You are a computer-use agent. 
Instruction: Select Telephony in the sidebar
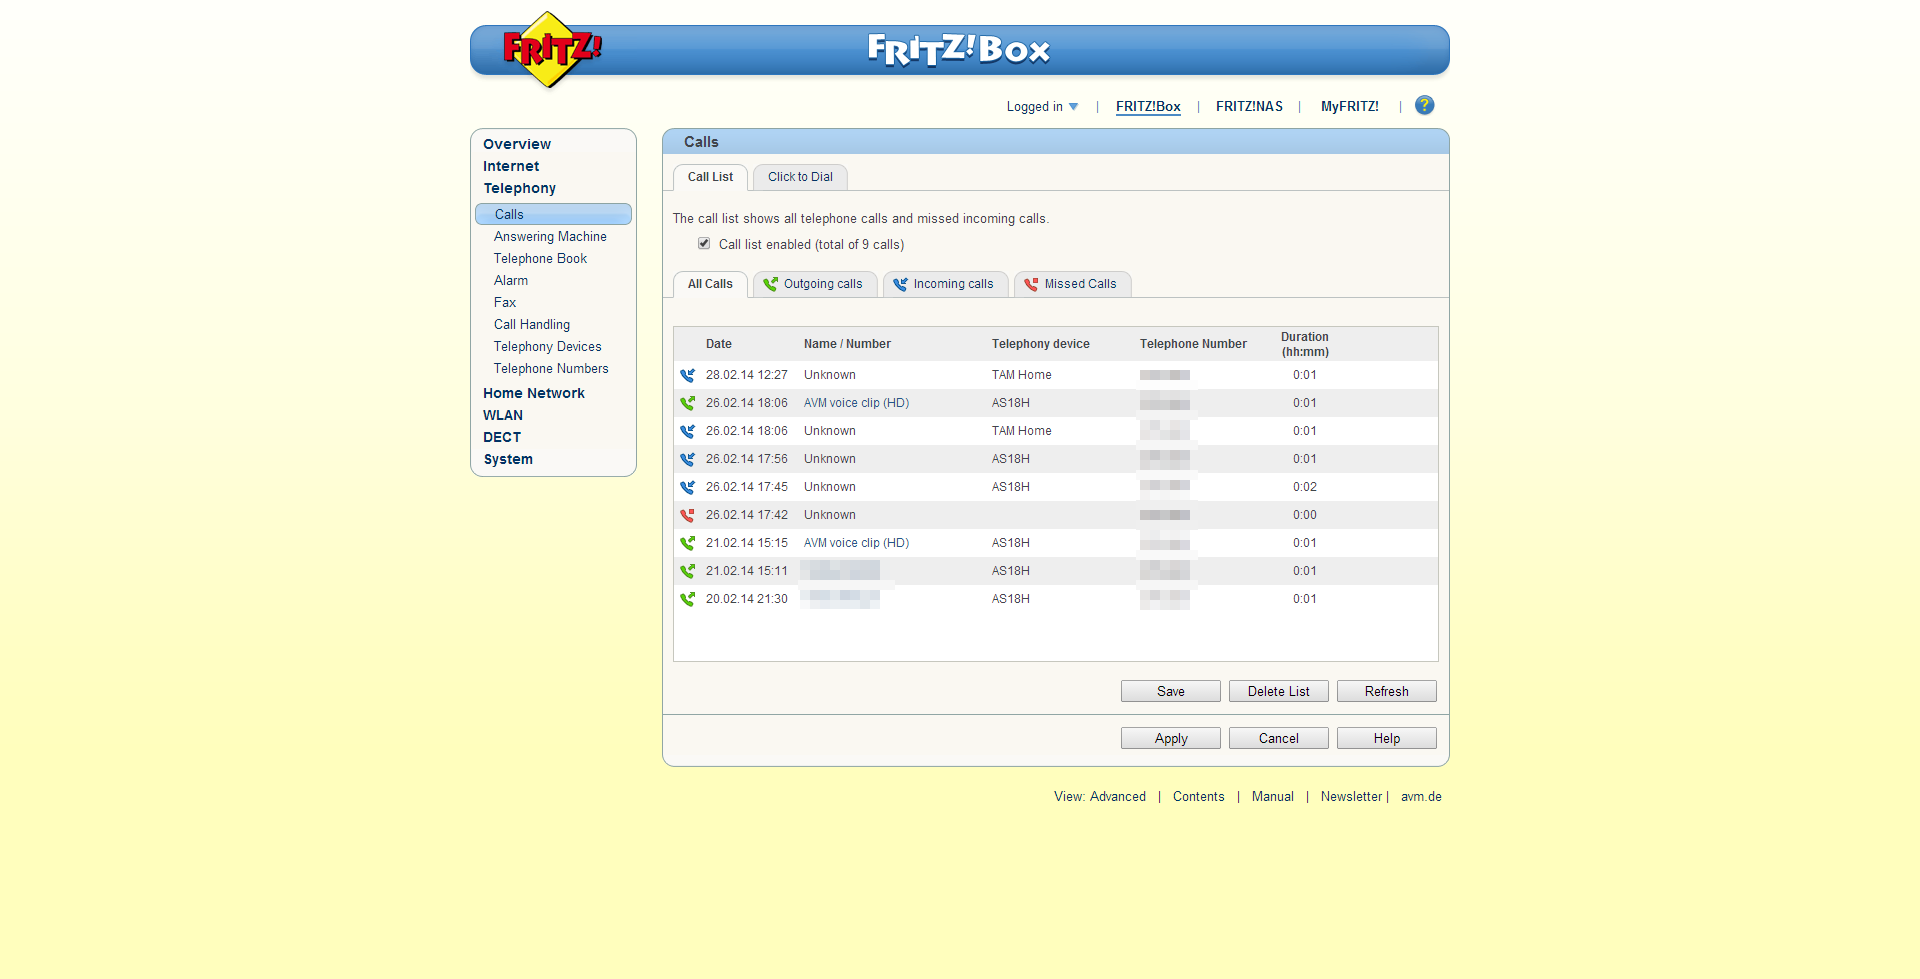(x=520, y=188)
